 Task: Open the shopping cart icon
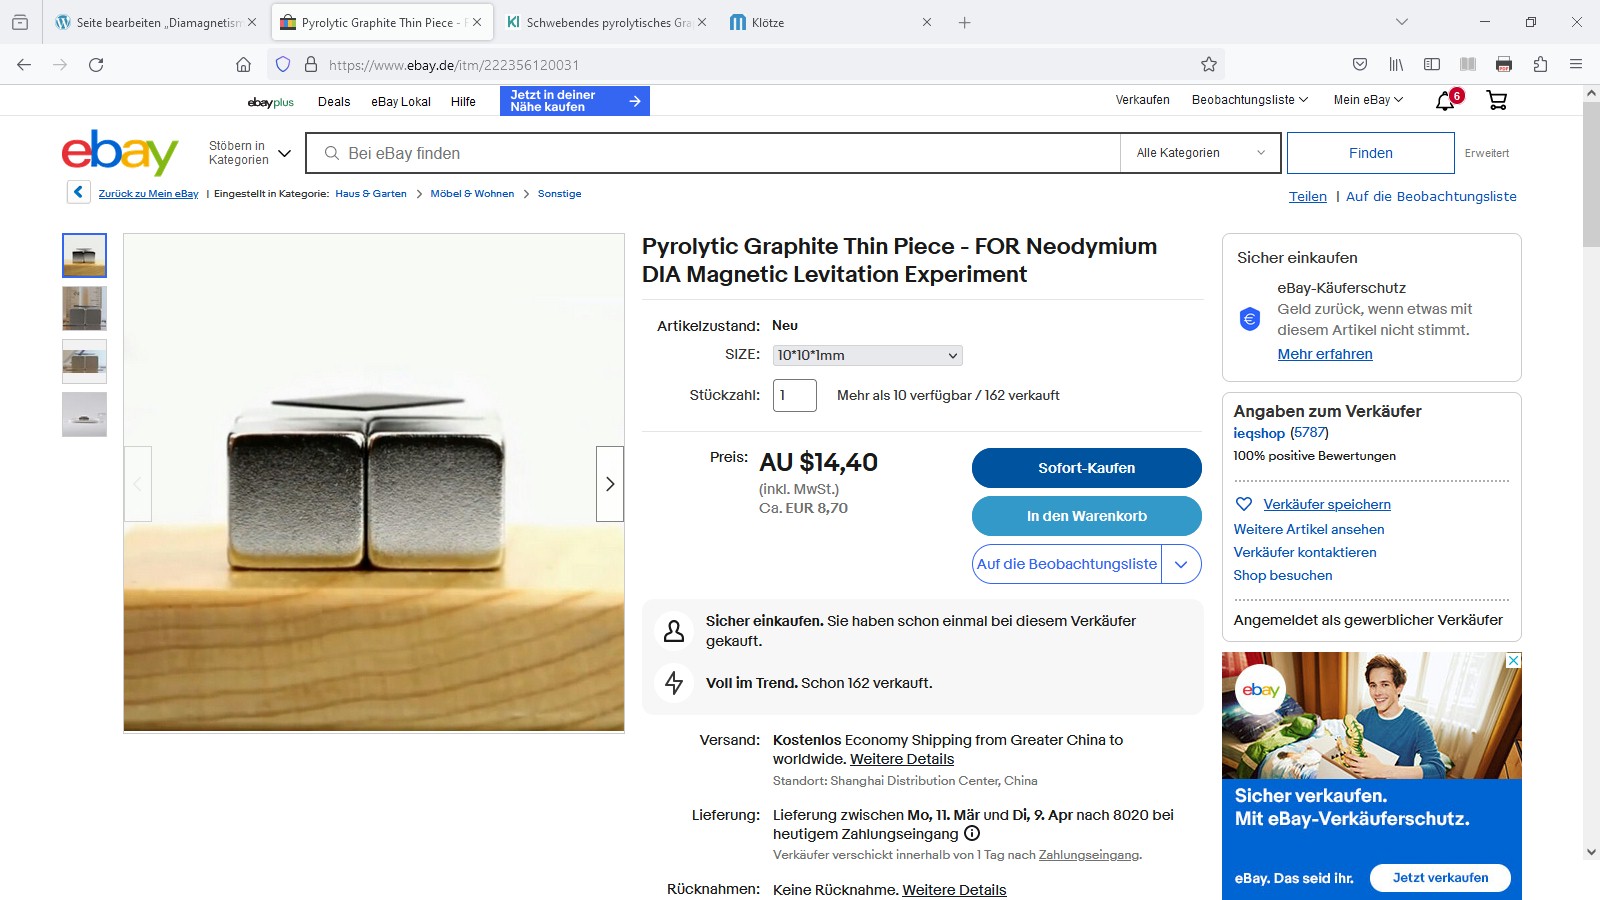pyautogui.click(x=1497, y=100)
